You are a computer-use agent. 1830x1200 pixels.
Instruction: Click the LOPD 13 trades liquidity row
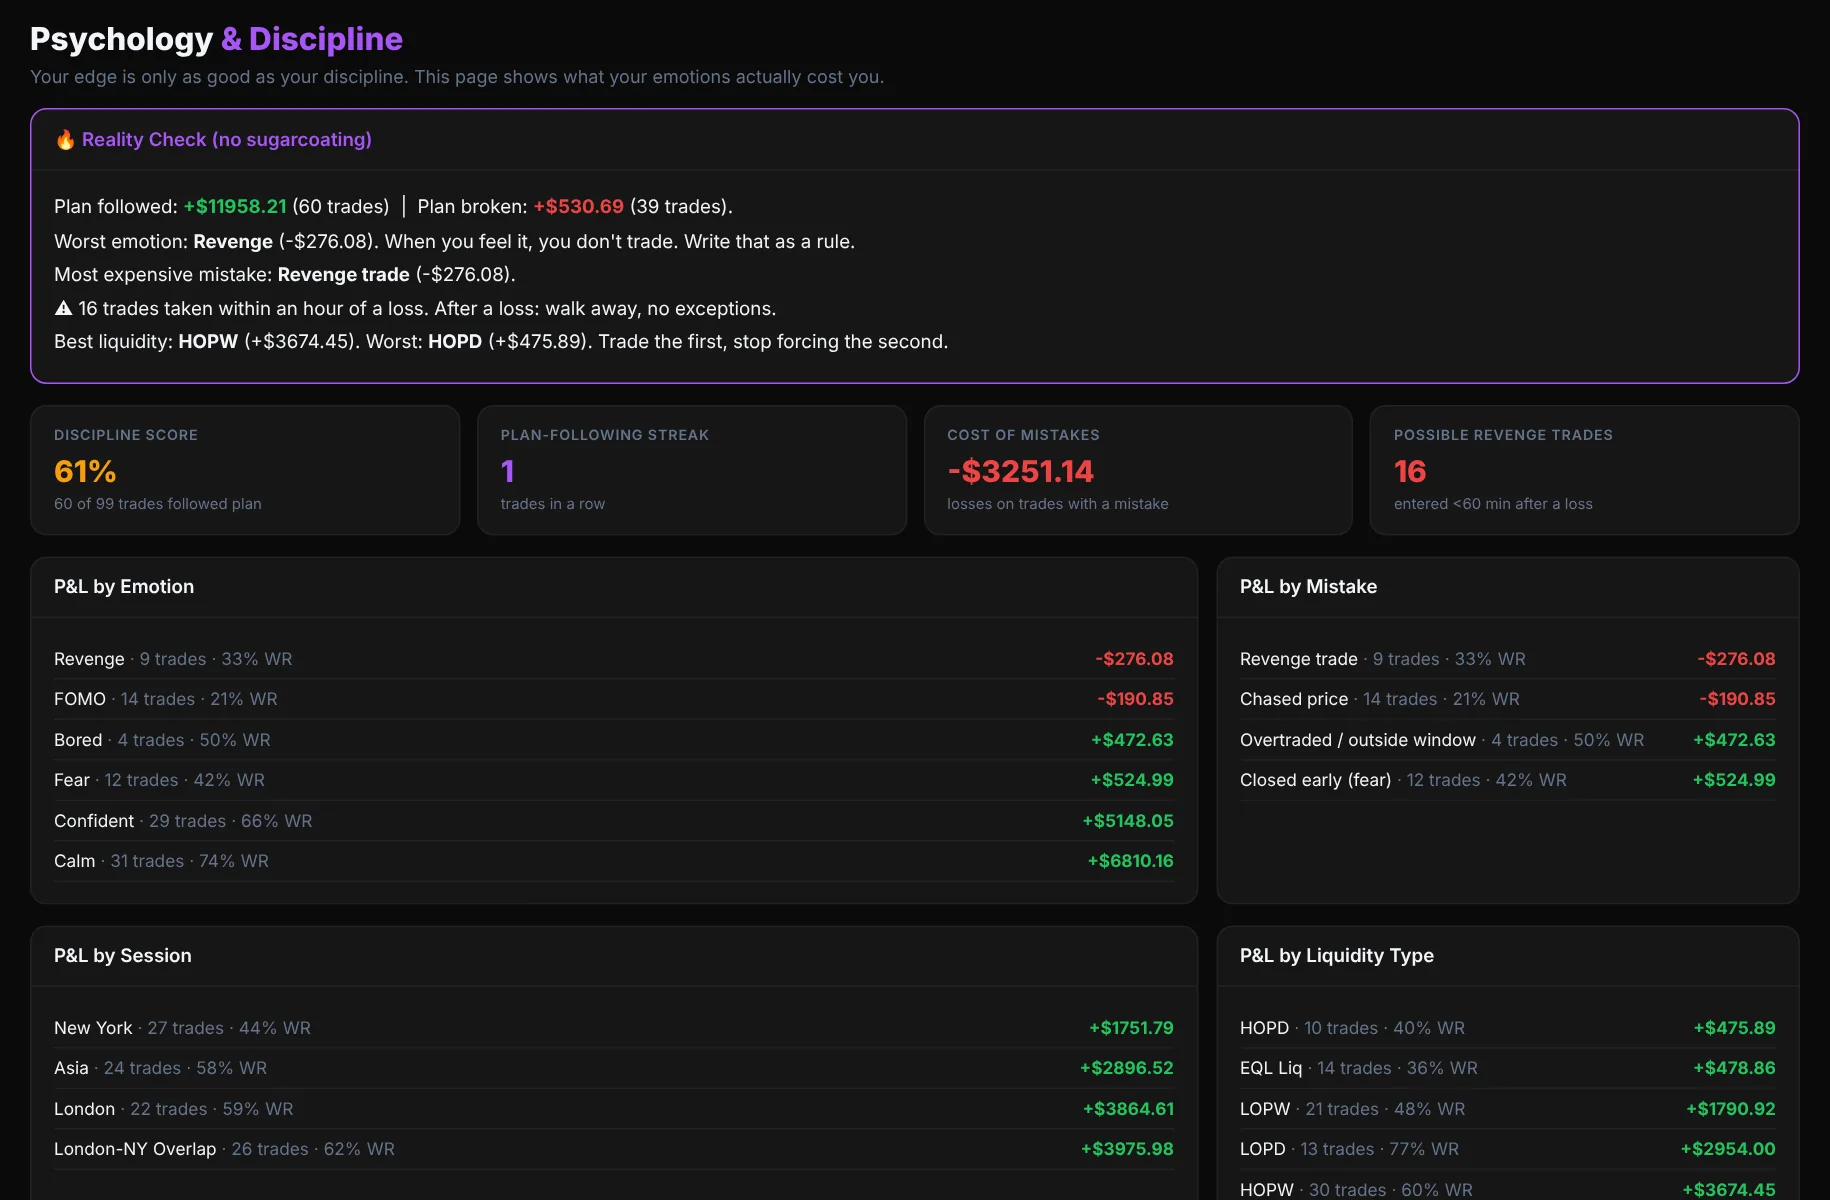[x=1508, y=1149]
